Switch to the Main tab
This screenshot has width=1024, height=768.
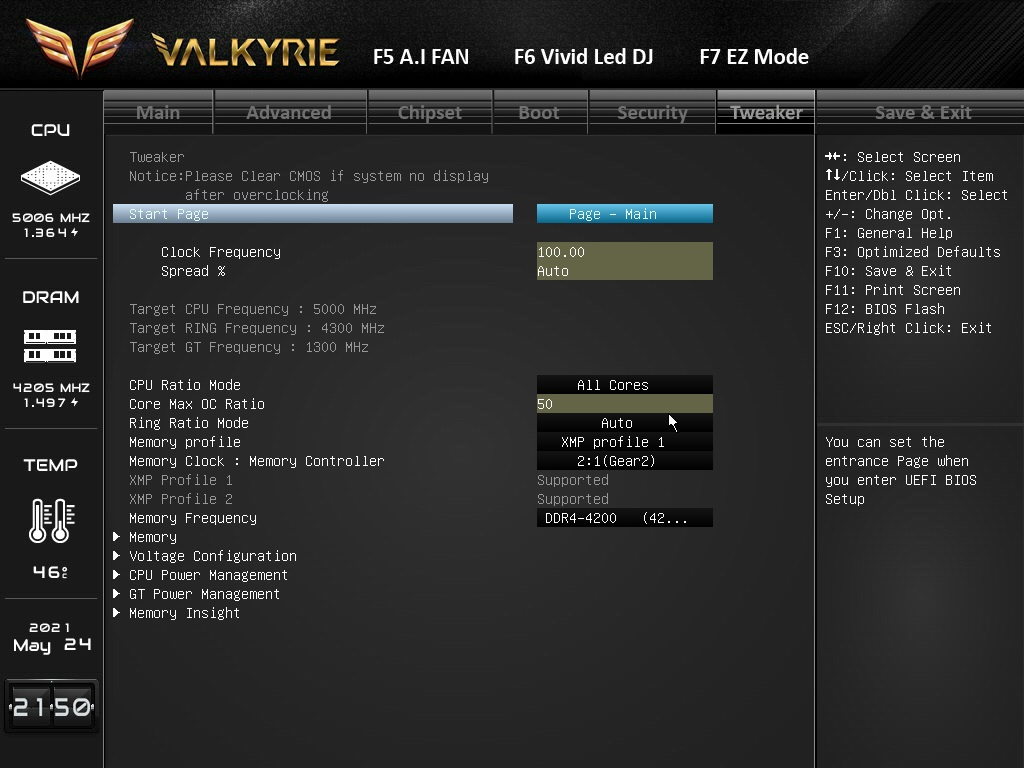(158, 112)
